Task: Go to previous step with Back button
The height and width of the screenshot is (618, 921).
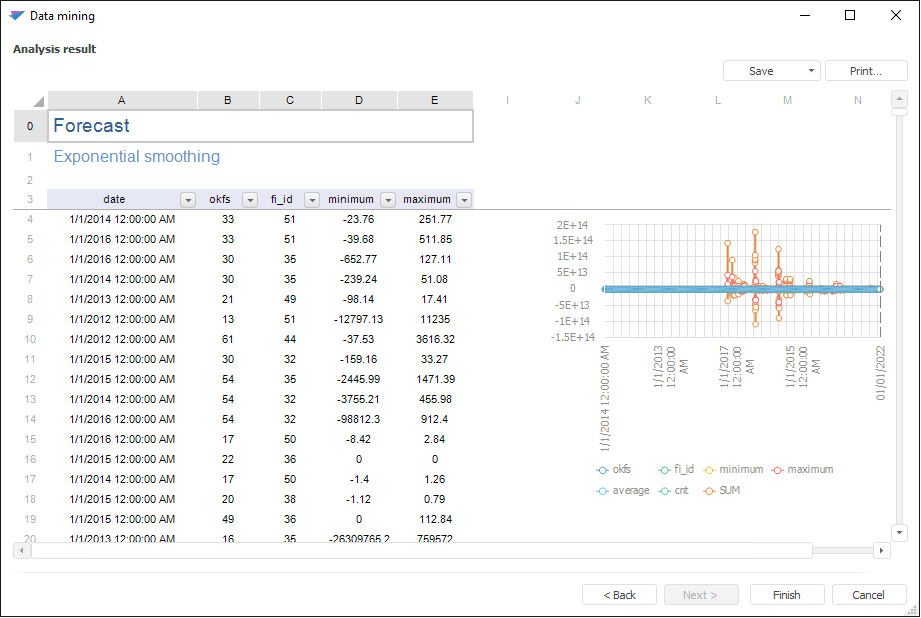Action: pyautogui.click(x=619, y=595)
